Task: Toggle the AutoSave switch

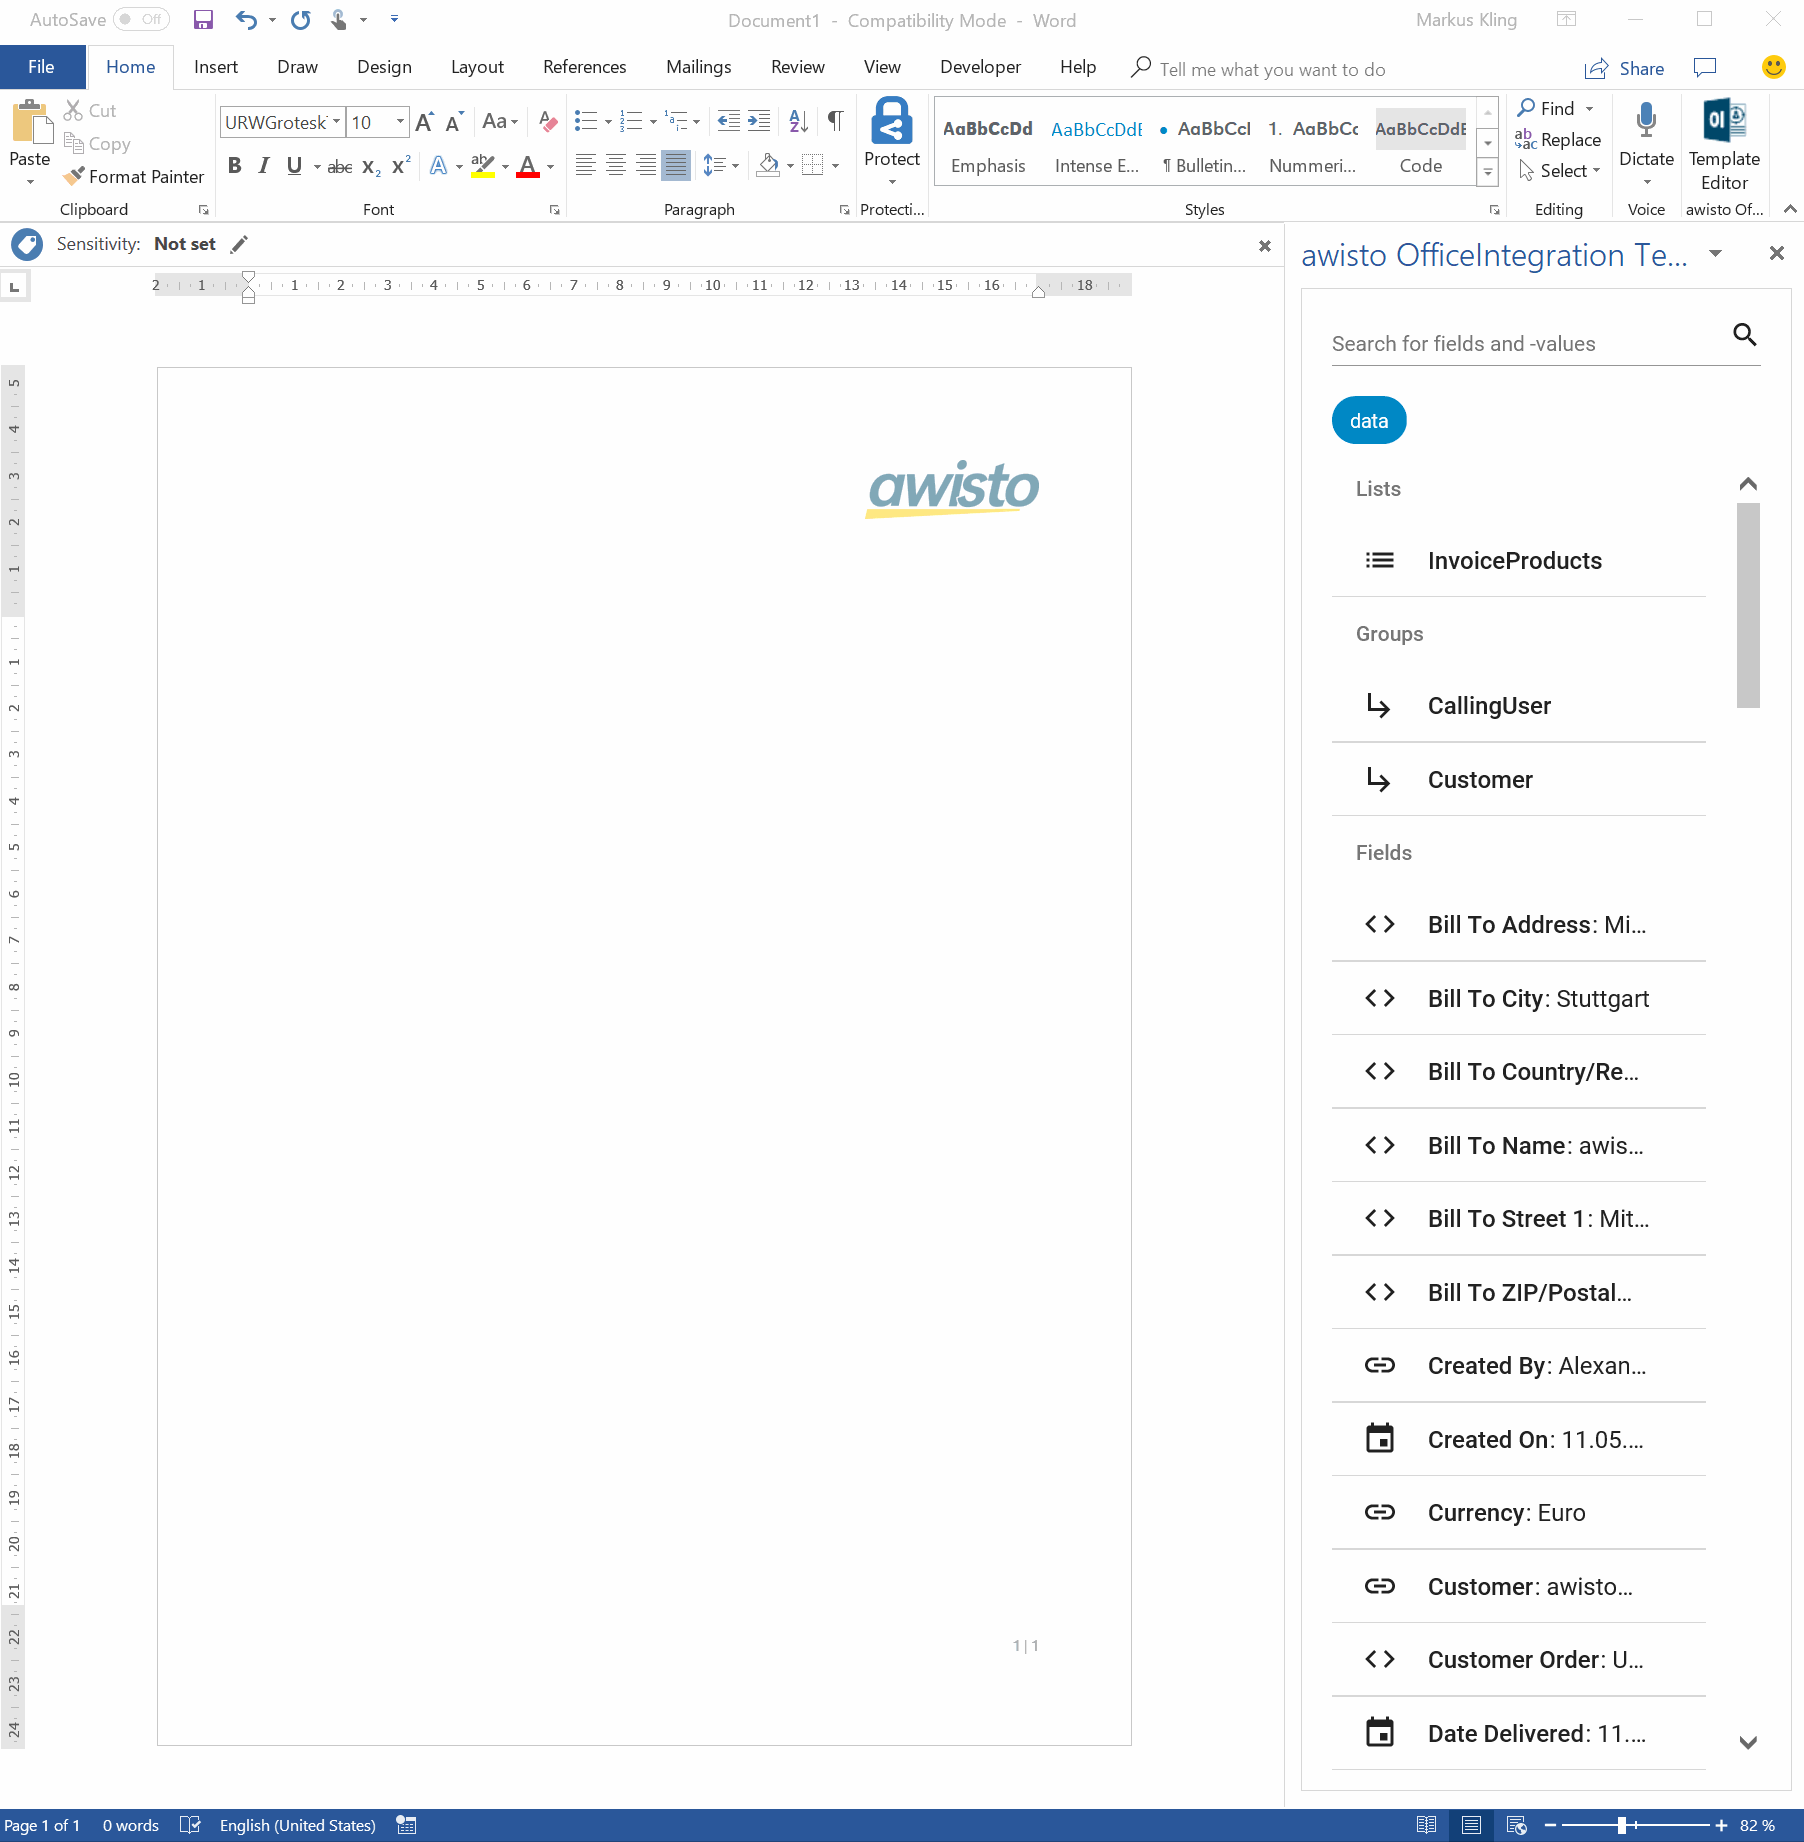Action: pyautogui.click(x=141, y=19)
